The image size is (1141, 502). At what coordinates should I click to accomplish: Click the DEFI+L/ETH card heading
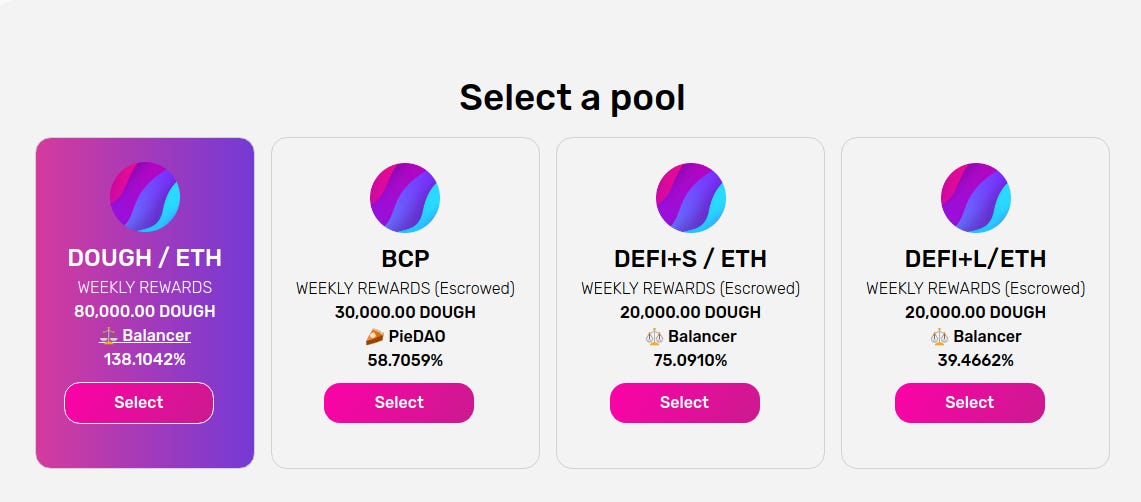[x=976, y=259]
